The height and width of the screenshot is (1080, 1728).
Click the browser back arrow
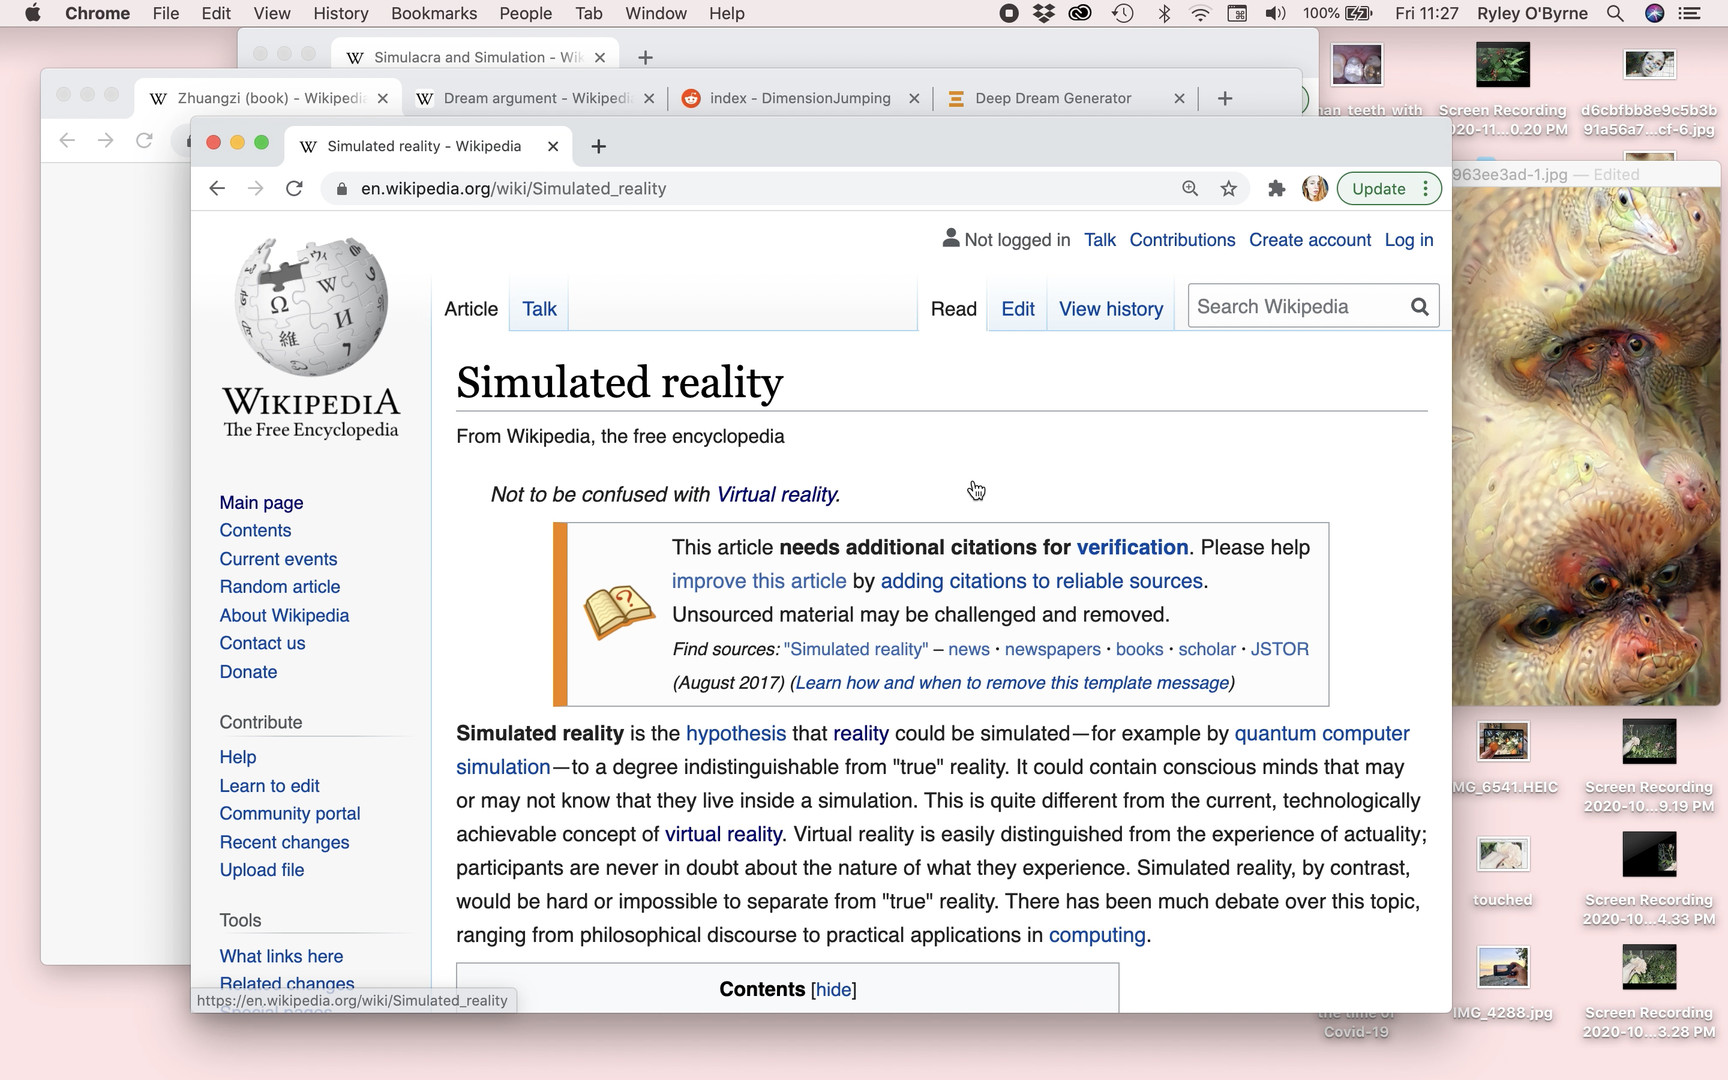point(217,189)
